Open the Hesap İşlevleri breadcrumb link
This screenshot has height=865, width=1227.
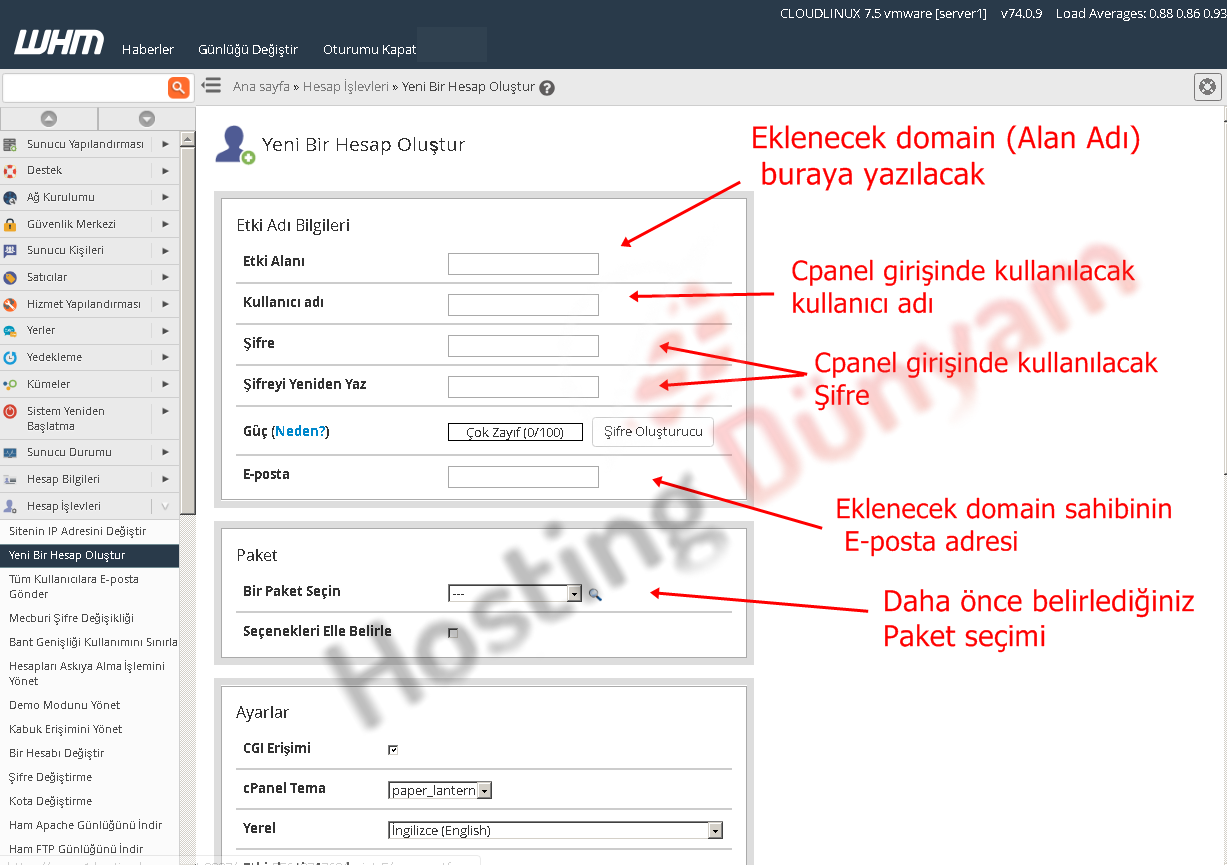(346, 87)
